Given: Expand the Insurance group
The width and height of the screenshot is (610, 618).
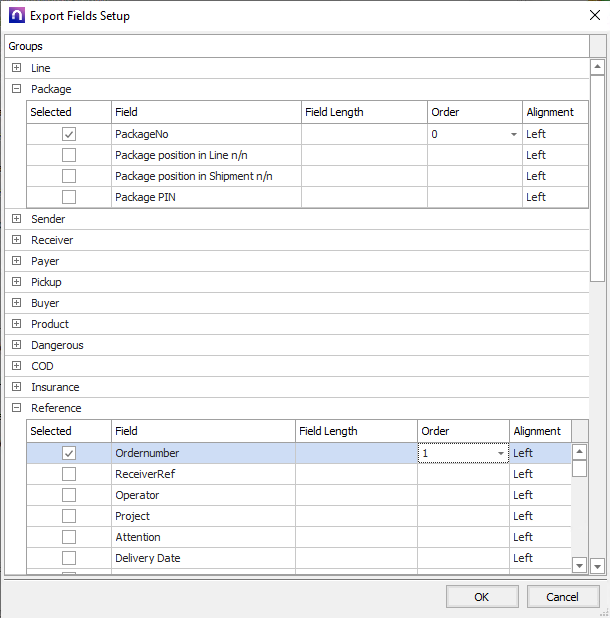Looking at the screenshot, I should coord(16,387).
